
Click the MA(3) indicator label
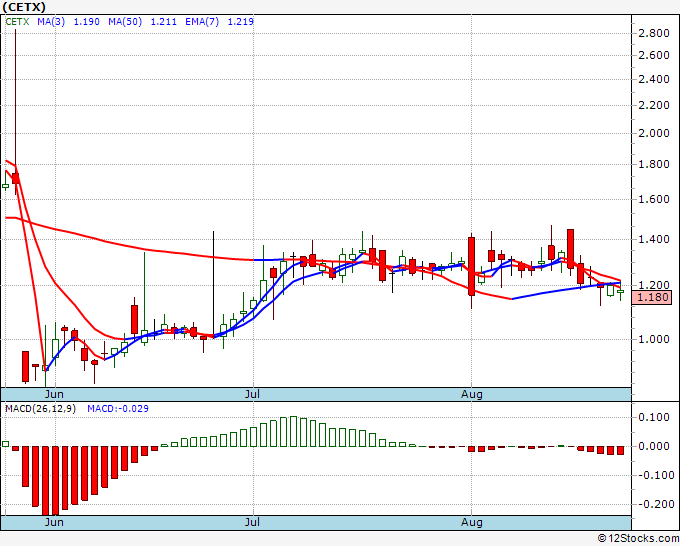tap(51, 22)
